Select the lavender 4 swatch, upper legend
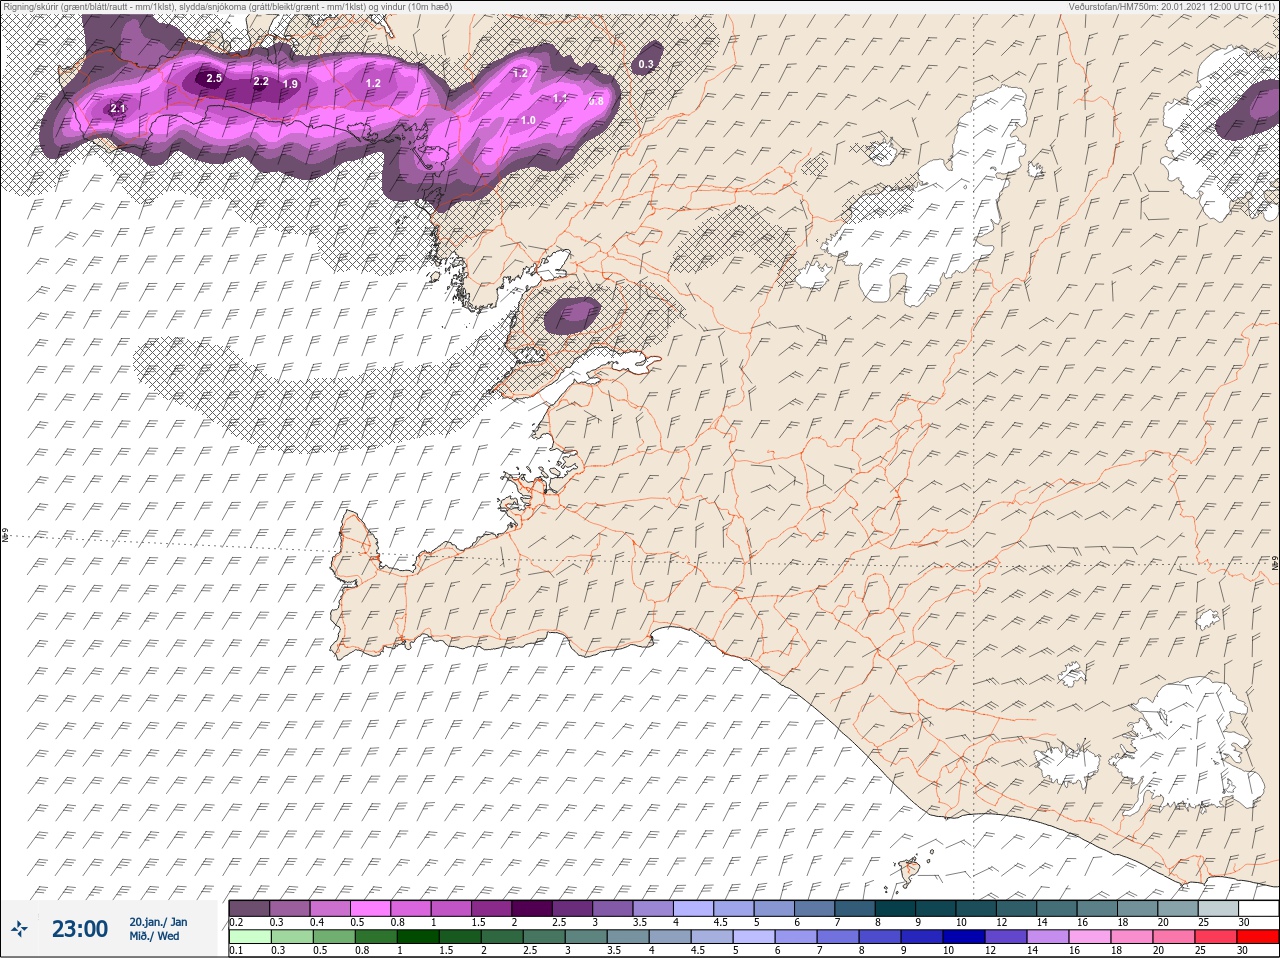 (695, 908)
